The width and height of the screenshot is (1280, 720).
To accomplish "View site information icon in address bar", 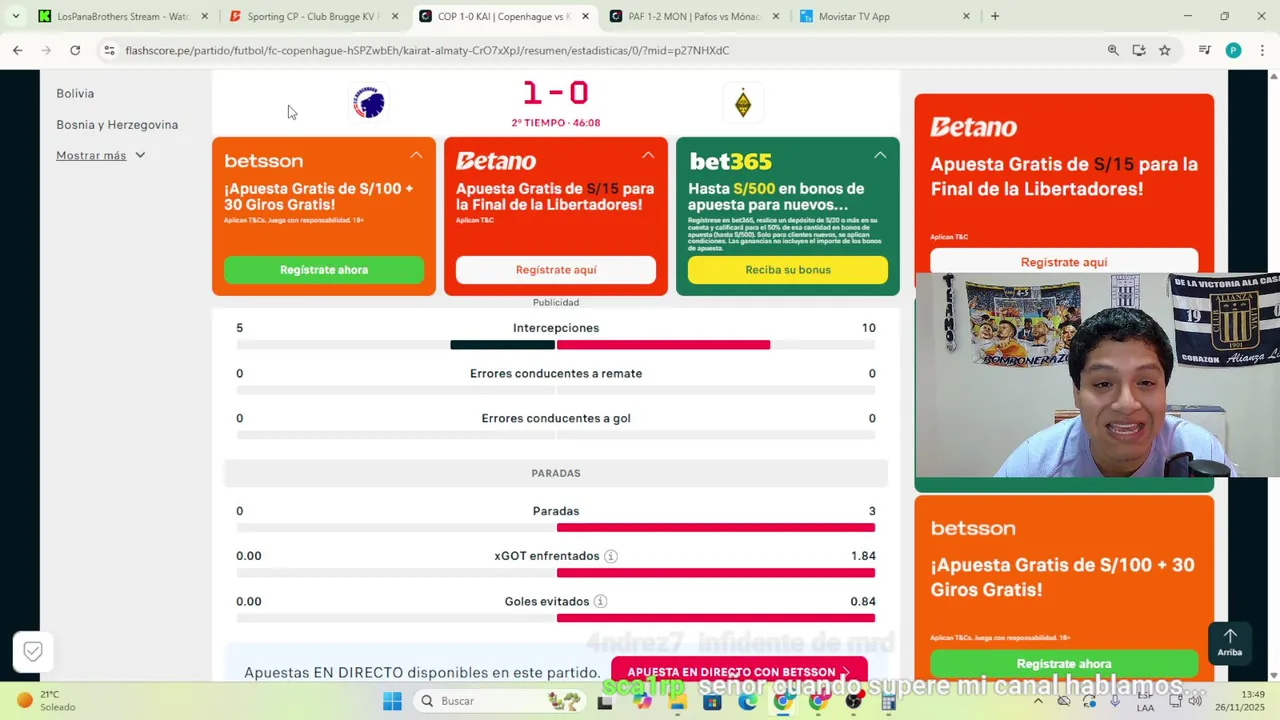I will 109,50.
